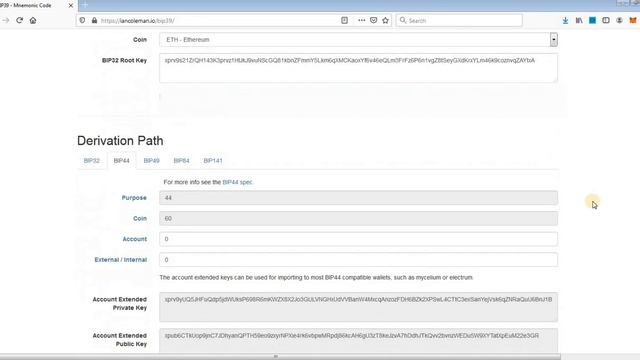Image resolution: width=640 pixels, height=360 pixels.
Task: Click the Derivation Path heading
Action: 120,141
